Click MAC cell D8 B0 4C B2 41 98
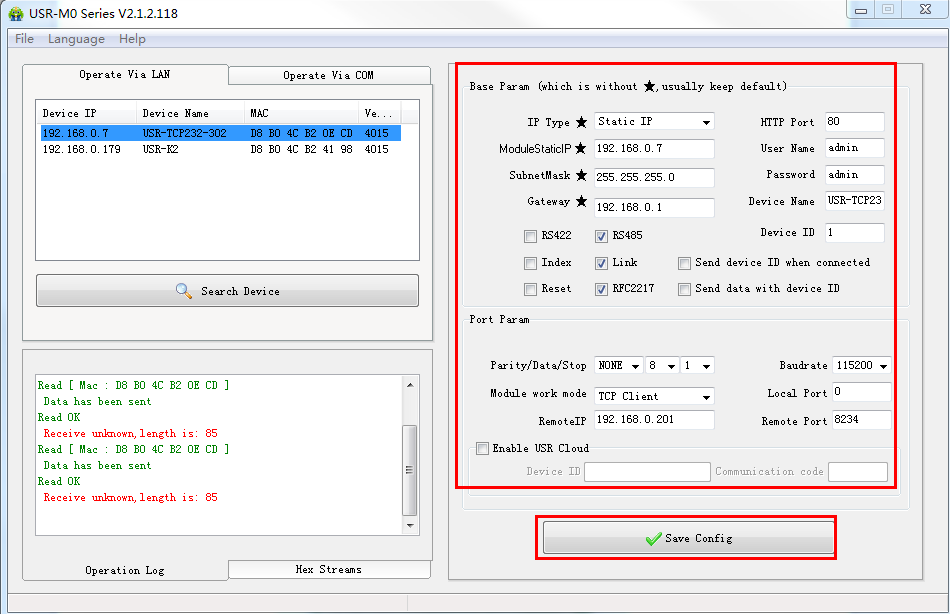The image size is (950, 614). [x=301, y=149]
